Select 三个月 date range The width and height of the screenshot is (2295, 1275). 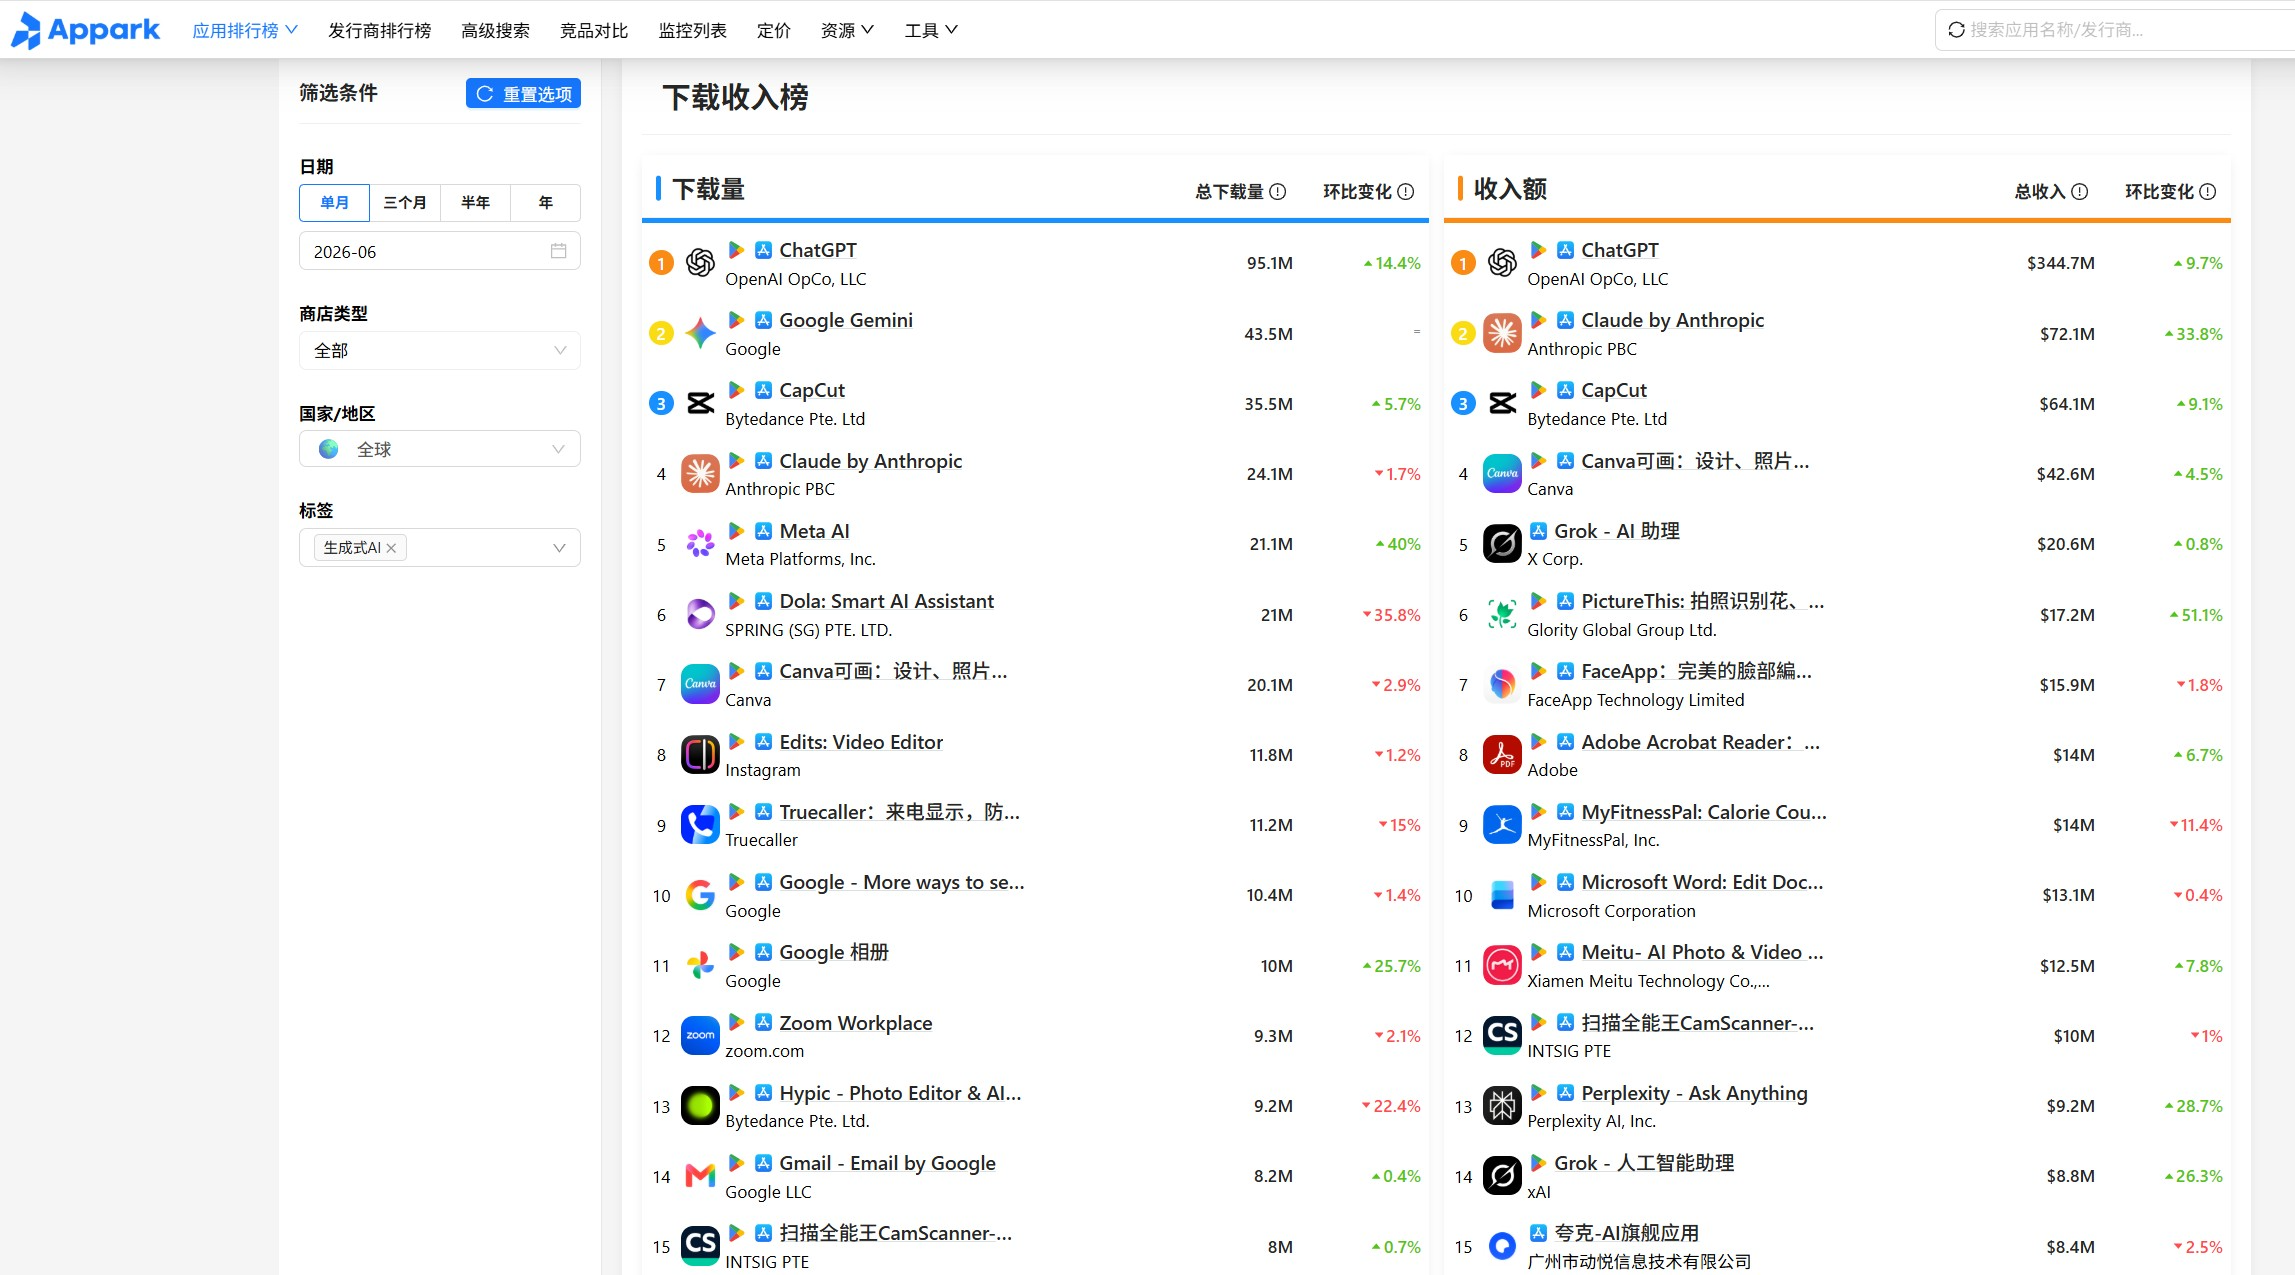point(405,202)
